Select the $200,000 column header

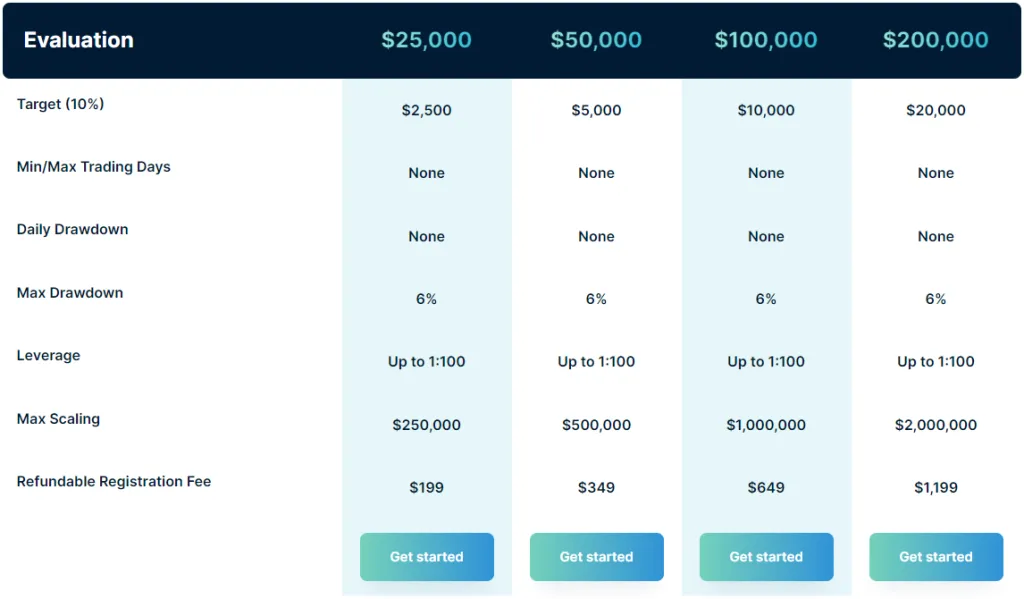click(936, 40)
